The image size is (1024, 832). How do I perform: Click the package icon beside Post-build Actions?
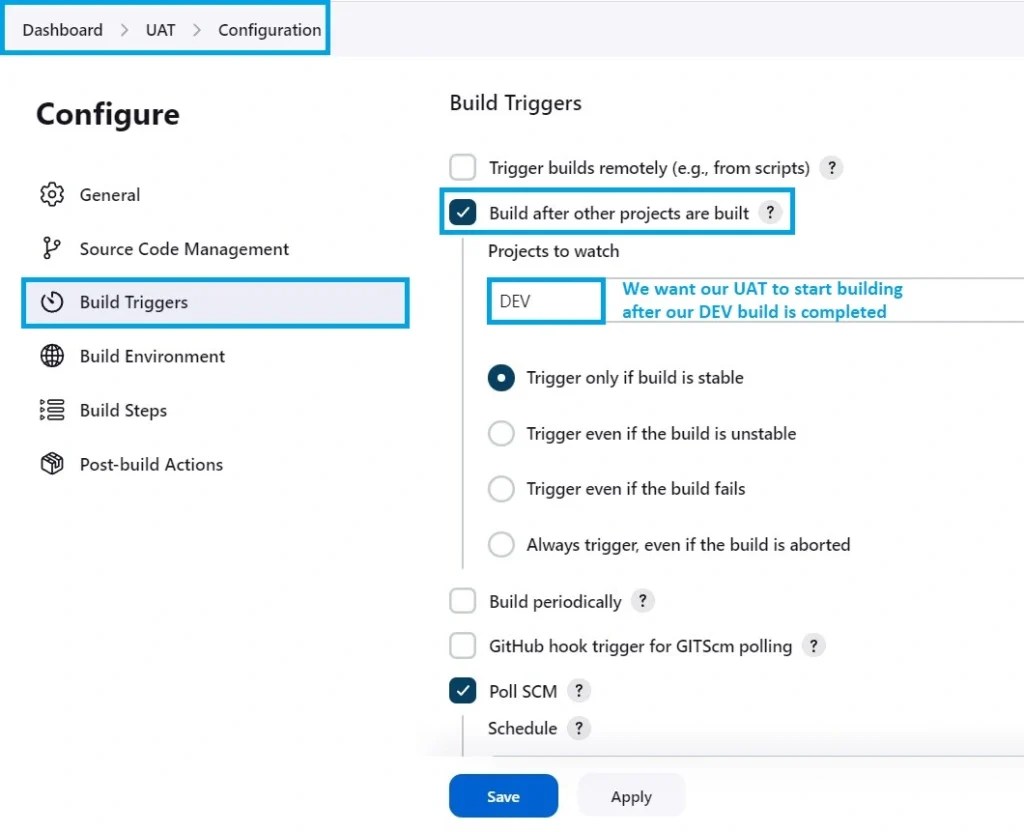click(x=51, y=464)
